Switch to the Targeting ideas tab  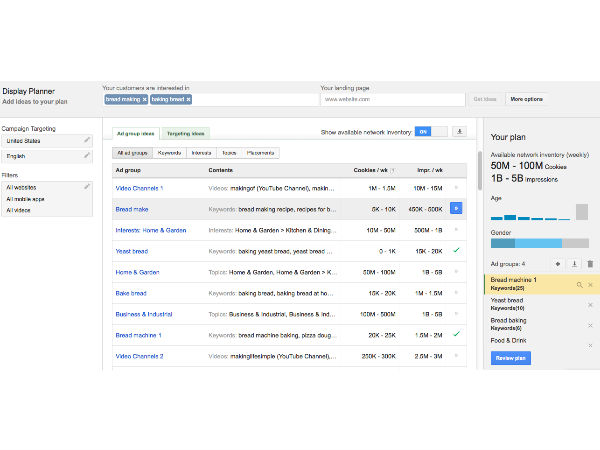point(185,132)
